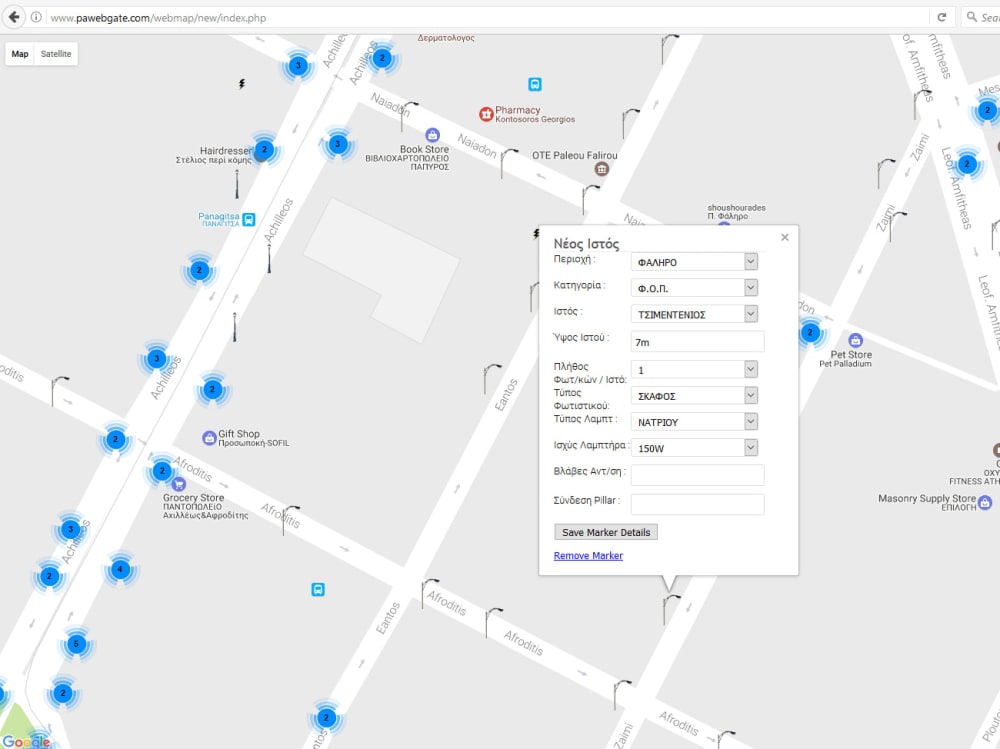Screen dimensions: 1000x749
Task: Click the Save Marker Details button
Action: coord(605,531)
